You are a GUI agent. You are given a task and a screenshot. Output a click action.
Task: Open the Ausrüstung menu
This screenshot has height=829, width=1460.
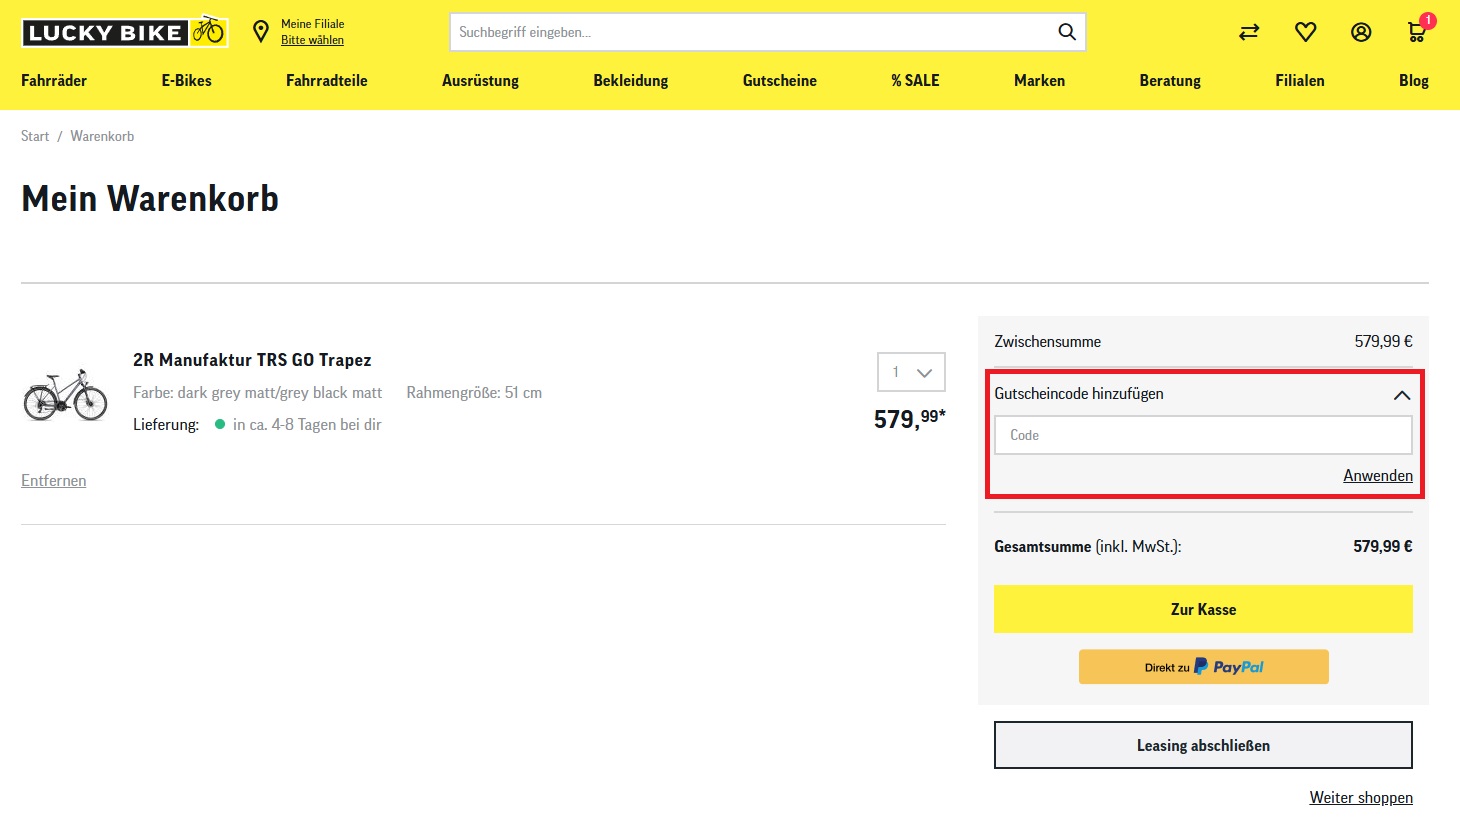pos(480,81)
